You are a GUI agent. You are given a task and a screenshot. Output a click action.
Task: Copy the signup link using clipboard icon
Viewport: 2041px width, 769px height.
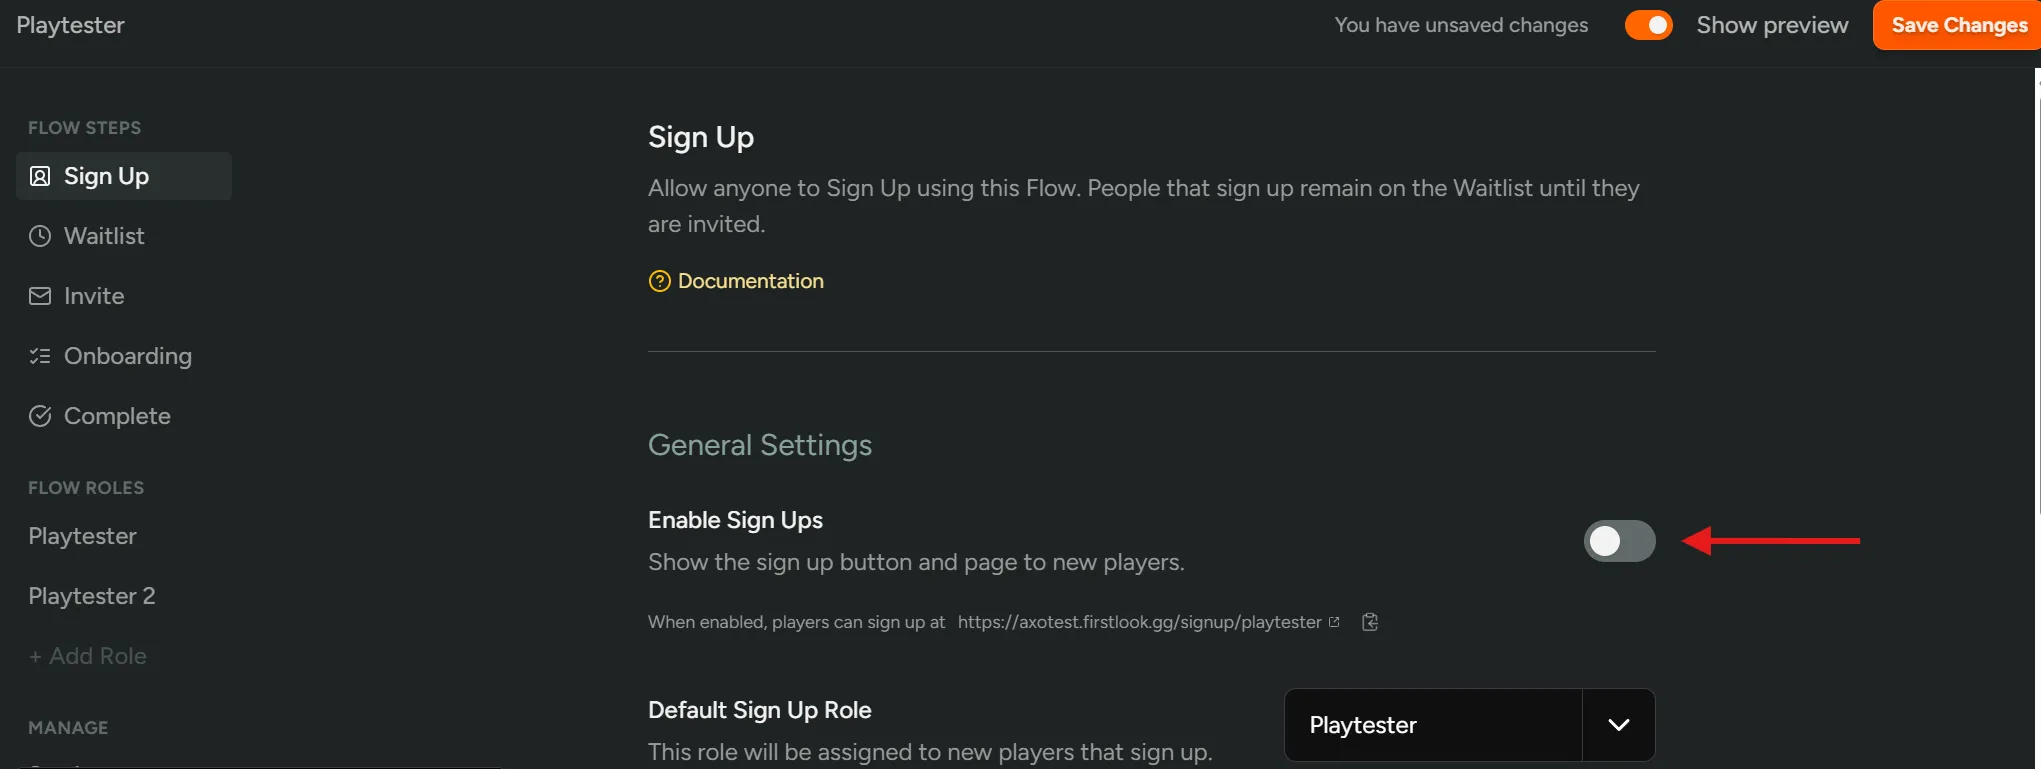pyautogui.click(x=1369, y=622)
